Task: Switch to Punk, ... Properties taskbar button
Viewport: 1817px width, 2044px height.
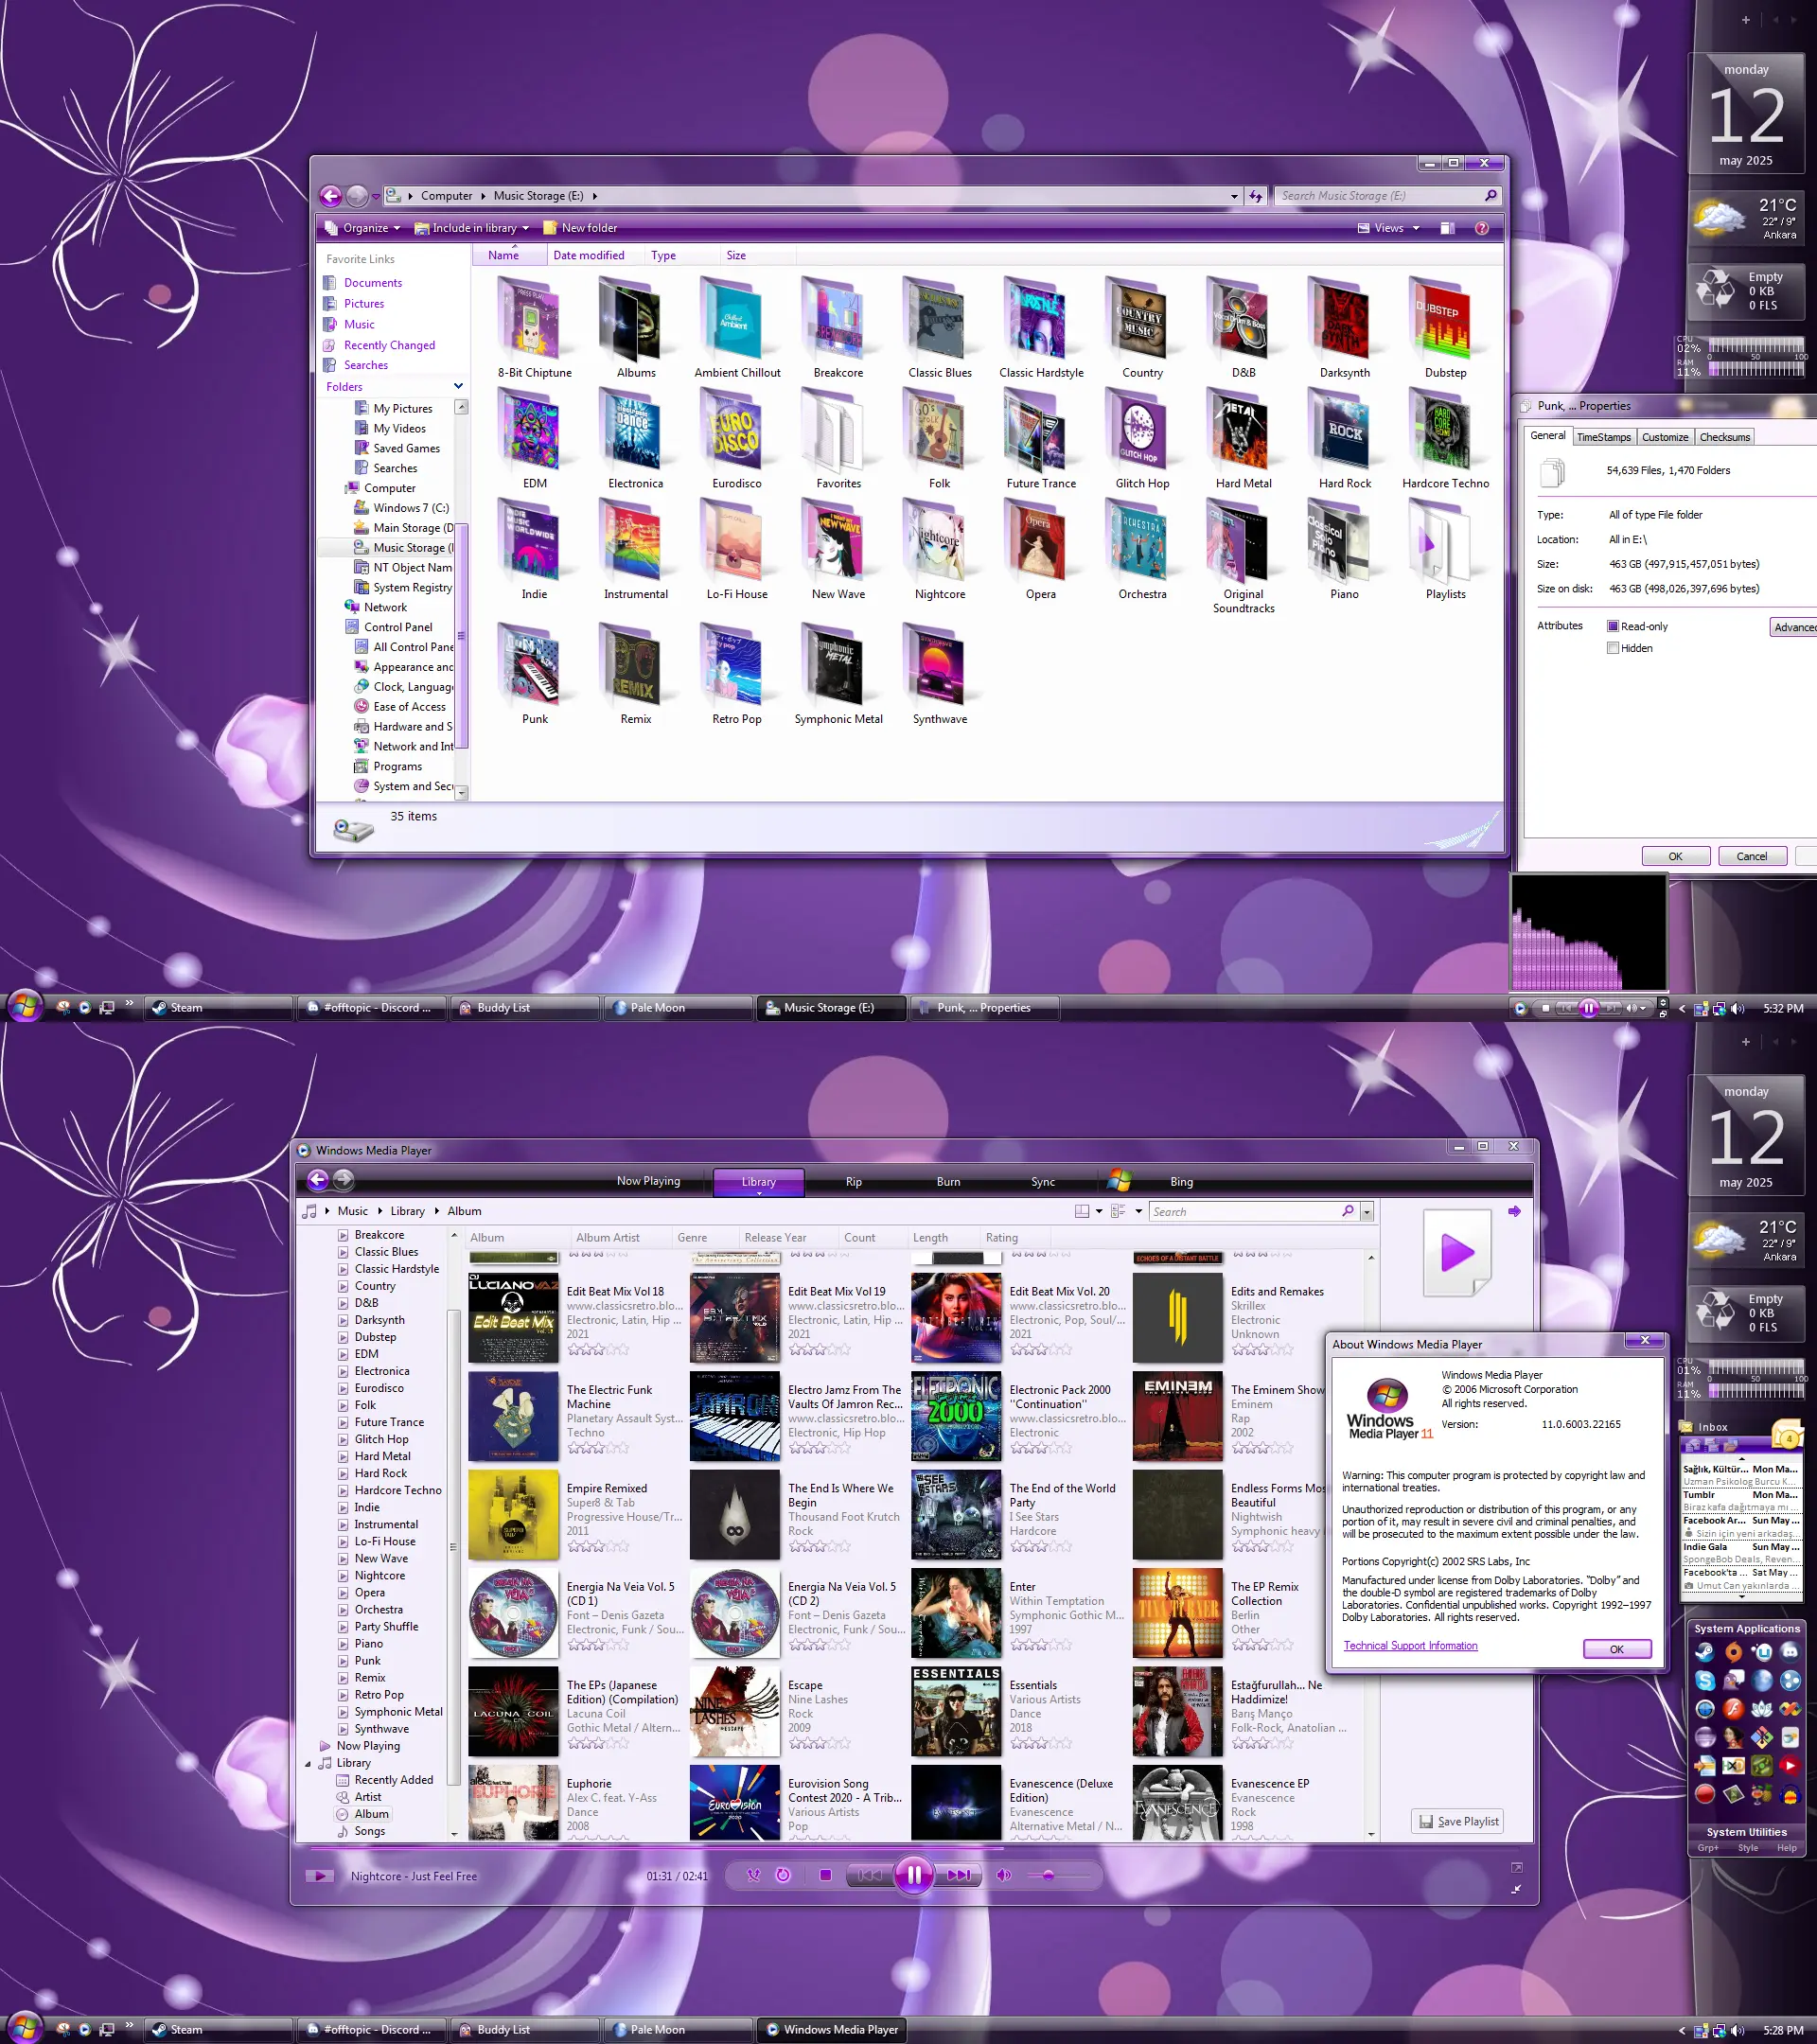Action: (984, 1007)
